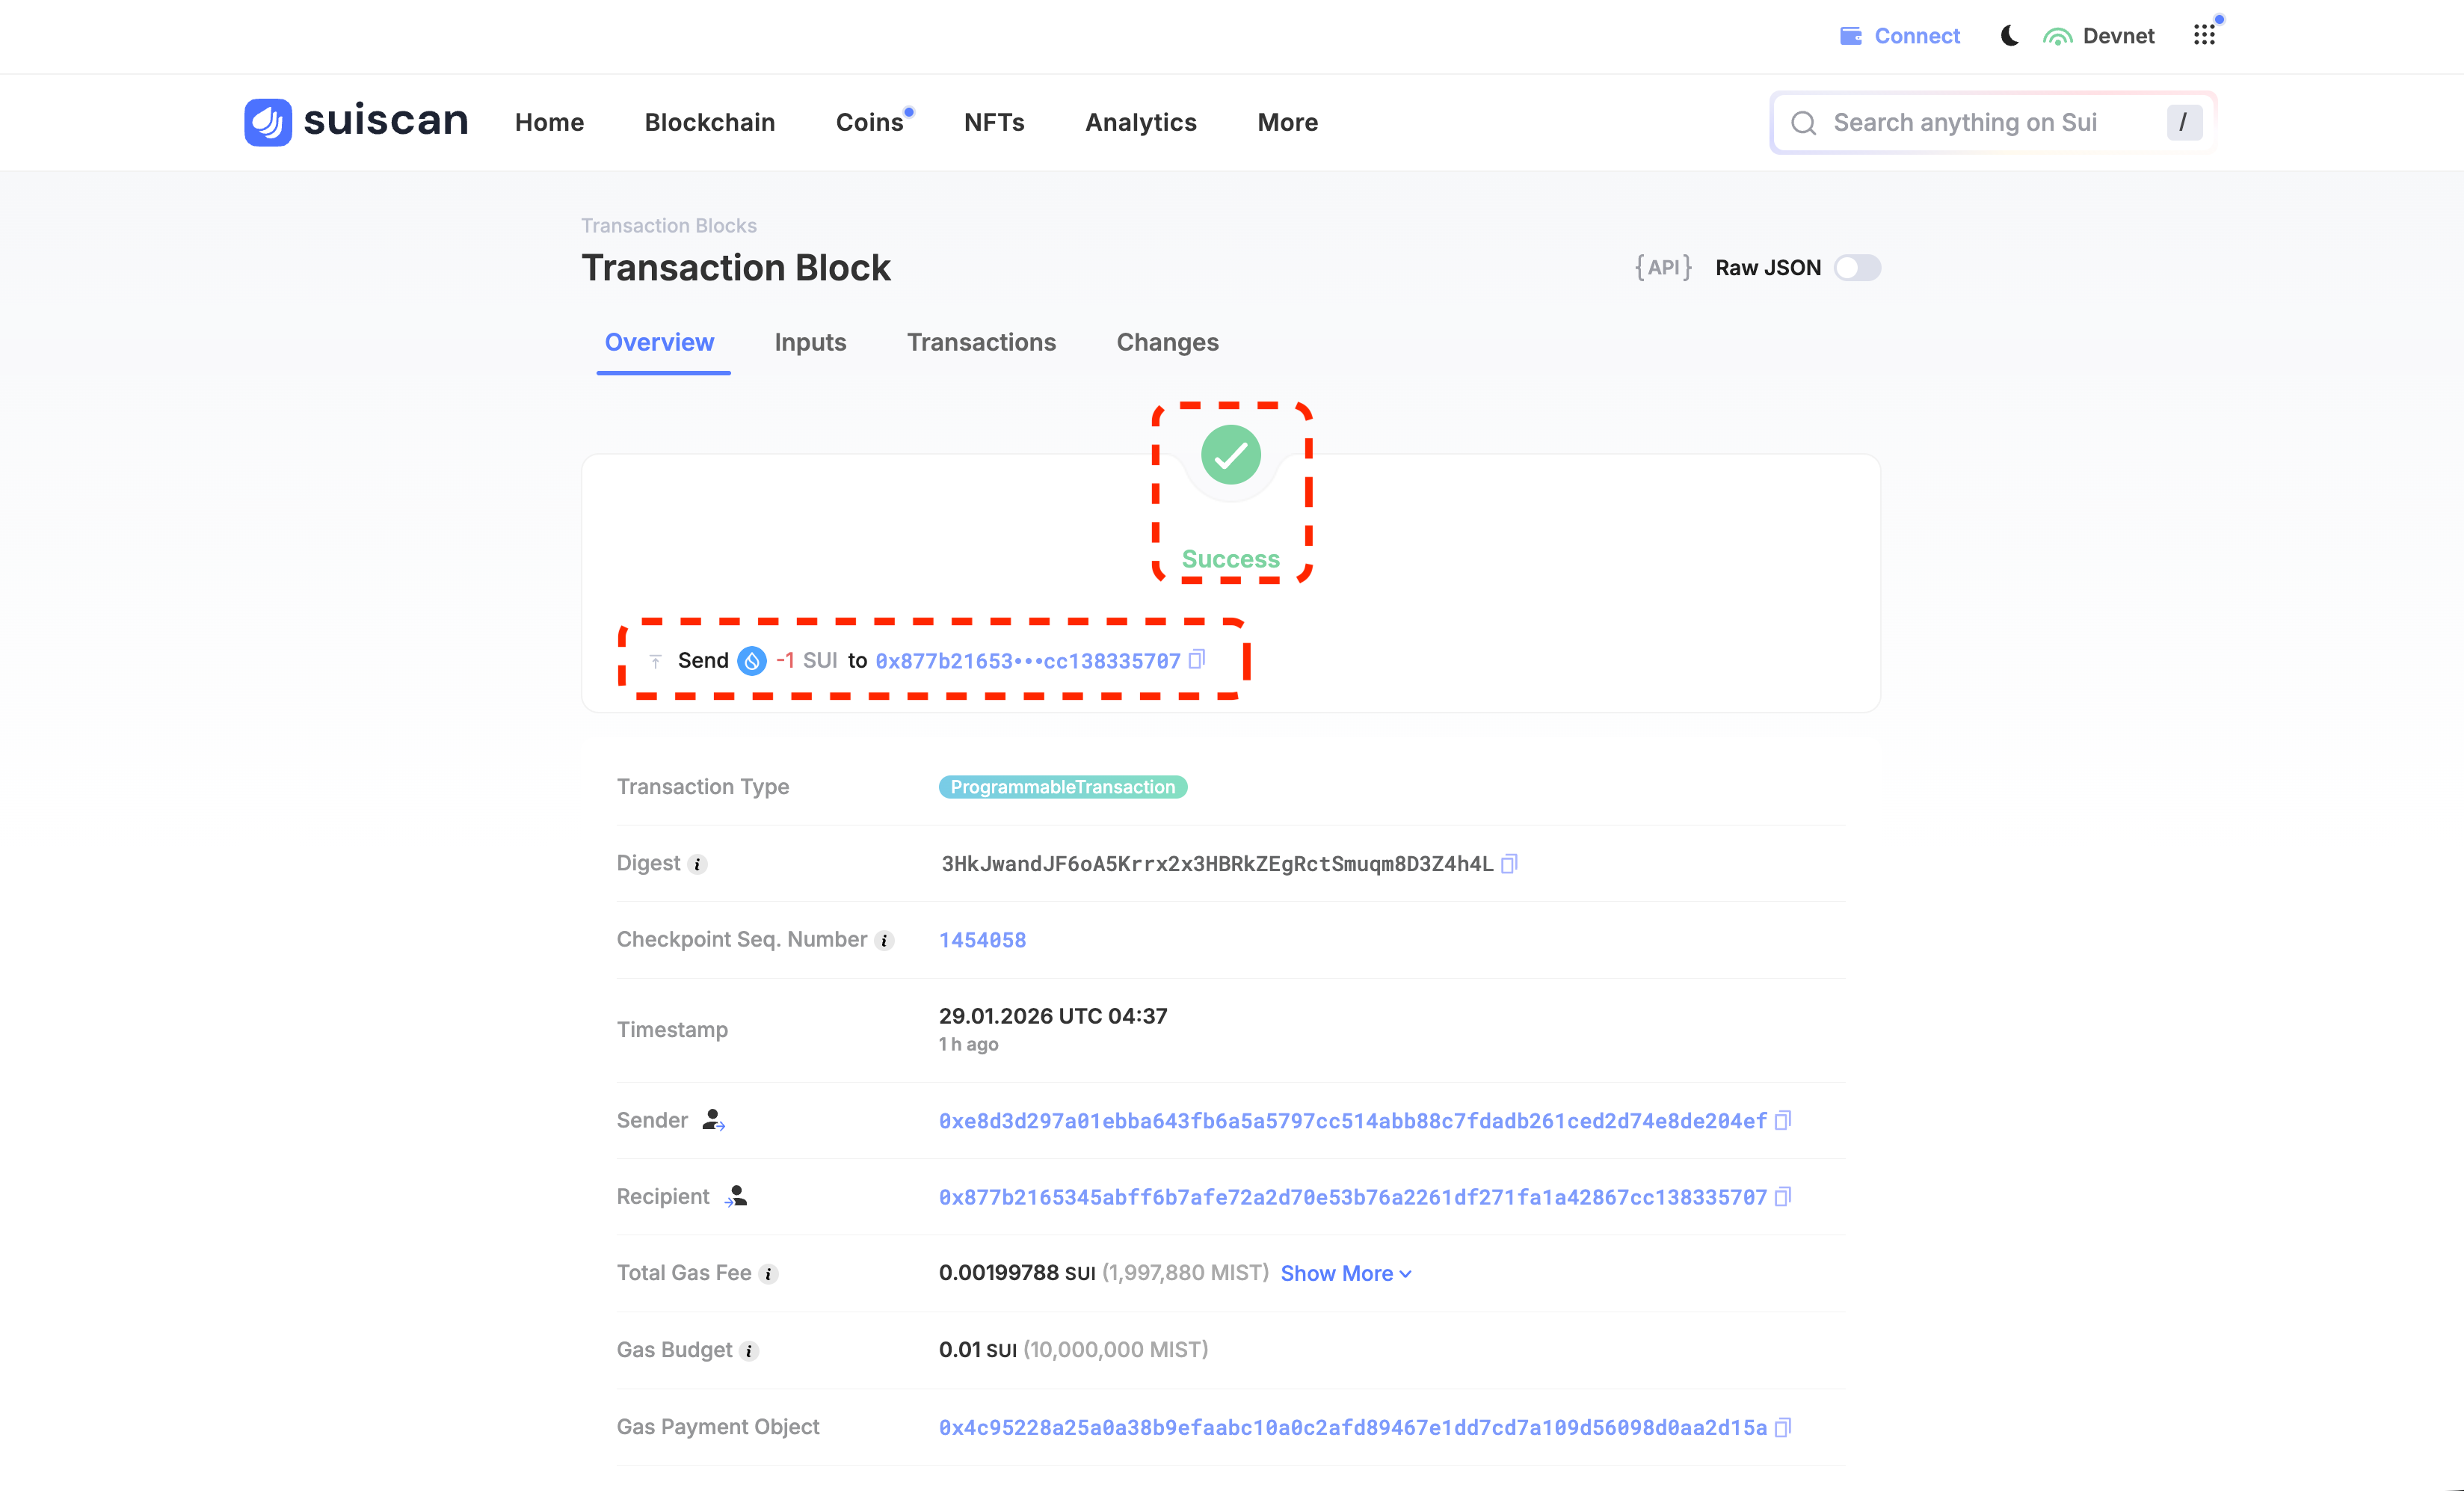Open the dark mode moon icon
Viewport: 2464px width, 1491px height.
coord(2010,35)
